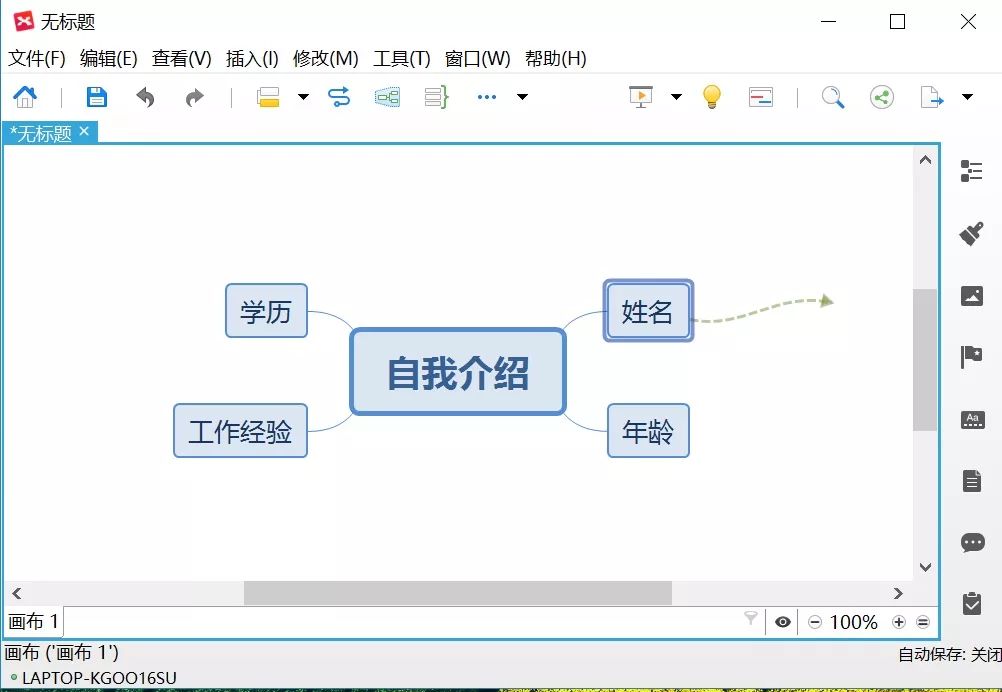Open the 查看(V) menu
The width and height of the screenshot is (1002, 692).
click(x=181, y=59)
